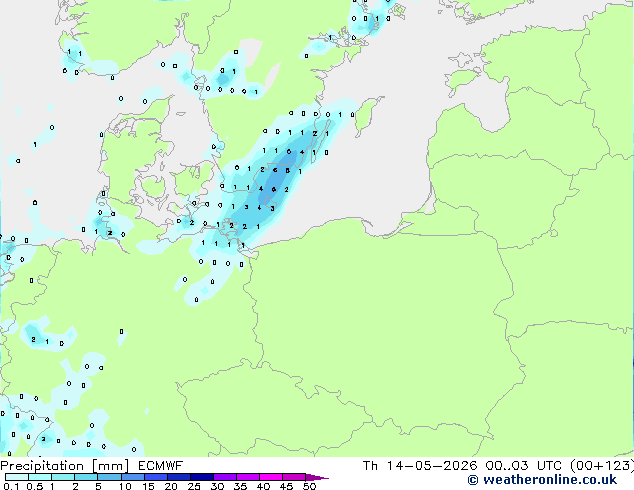Screen dimensions: 634x490
Task: Click the 0.1–0.5 mm legend color swatch
Action: pos(17,477)
